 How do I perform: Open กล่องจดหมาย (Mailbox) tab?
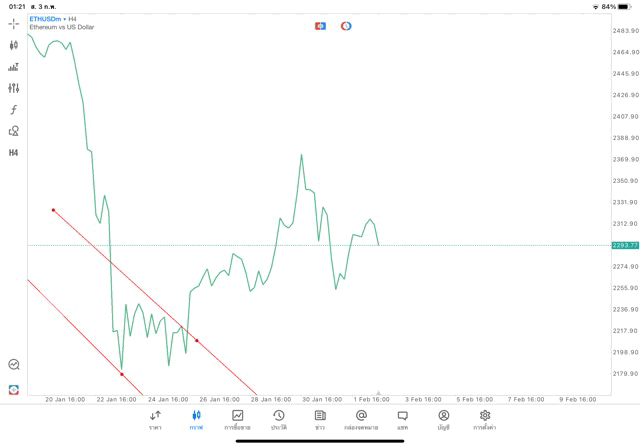coord(361,419)
